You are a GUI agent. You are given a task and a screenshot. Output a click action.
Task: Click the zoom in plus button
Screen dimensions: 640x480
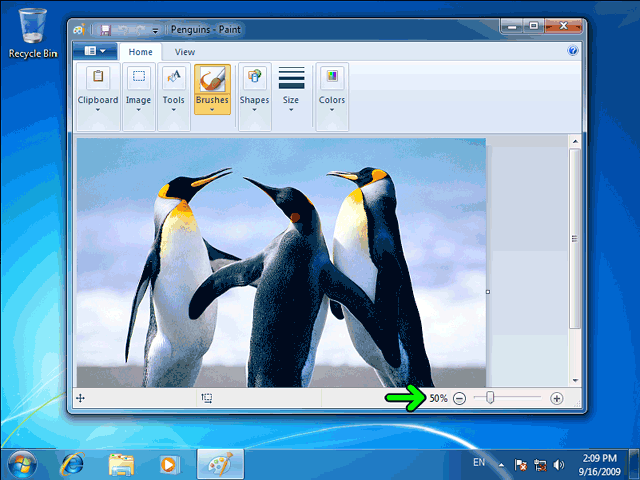pyautogui.click(x=556, y=398)
